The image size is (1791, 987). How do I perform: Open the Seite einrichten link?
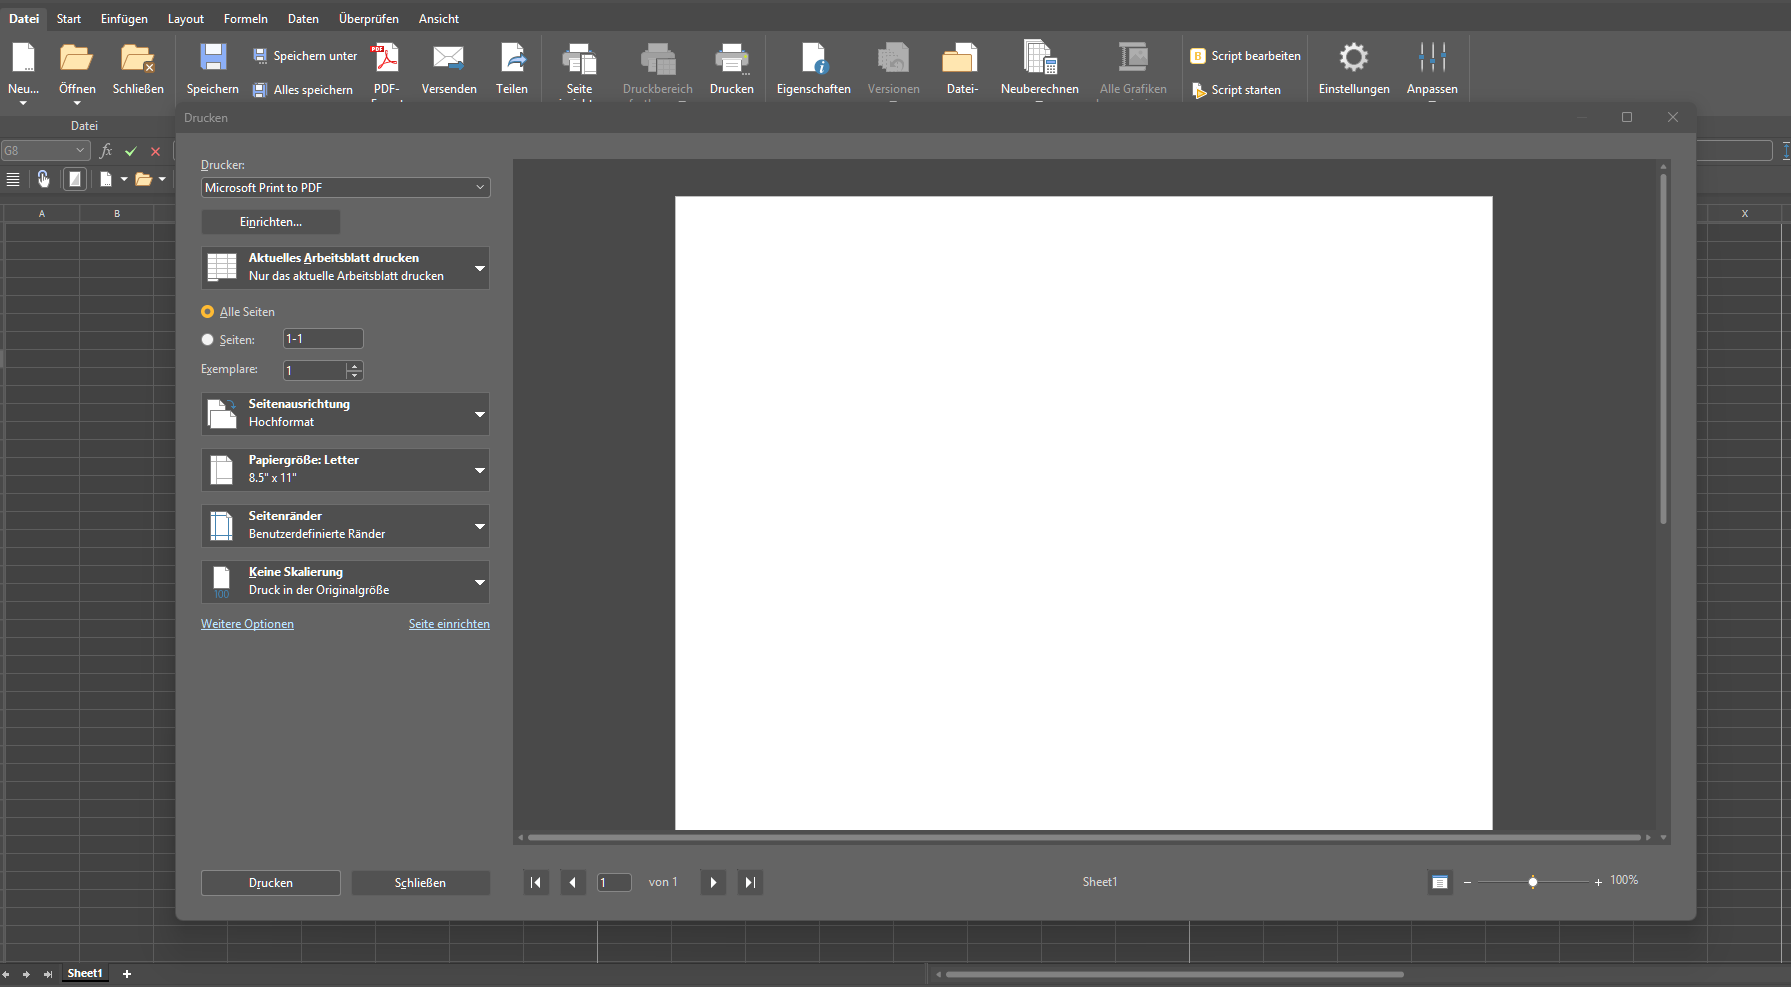[x=449, y=624]
